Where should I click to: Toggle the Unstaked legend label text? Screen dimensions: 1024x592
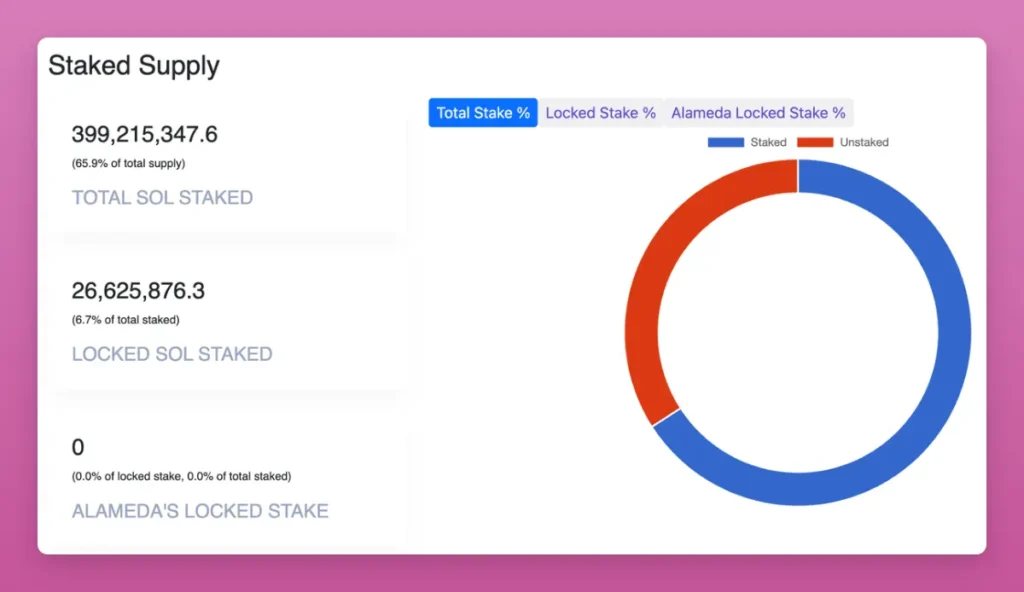864,143
